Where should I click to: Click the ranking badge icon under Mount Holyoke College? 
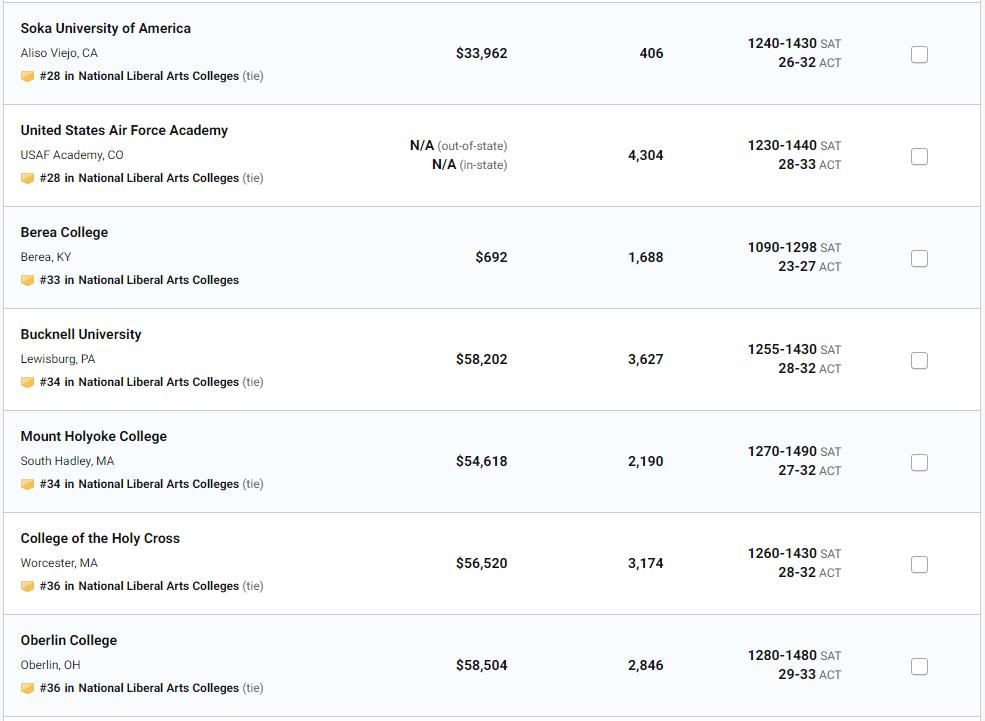coord(27,484)
